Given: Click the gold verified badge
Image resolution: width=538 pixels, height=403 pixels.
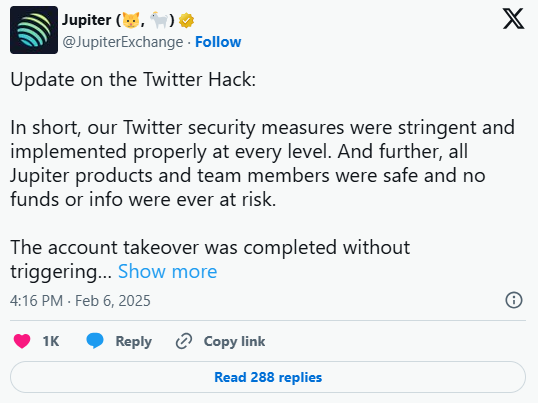Looking at the screenshot, I should point(186,21).
